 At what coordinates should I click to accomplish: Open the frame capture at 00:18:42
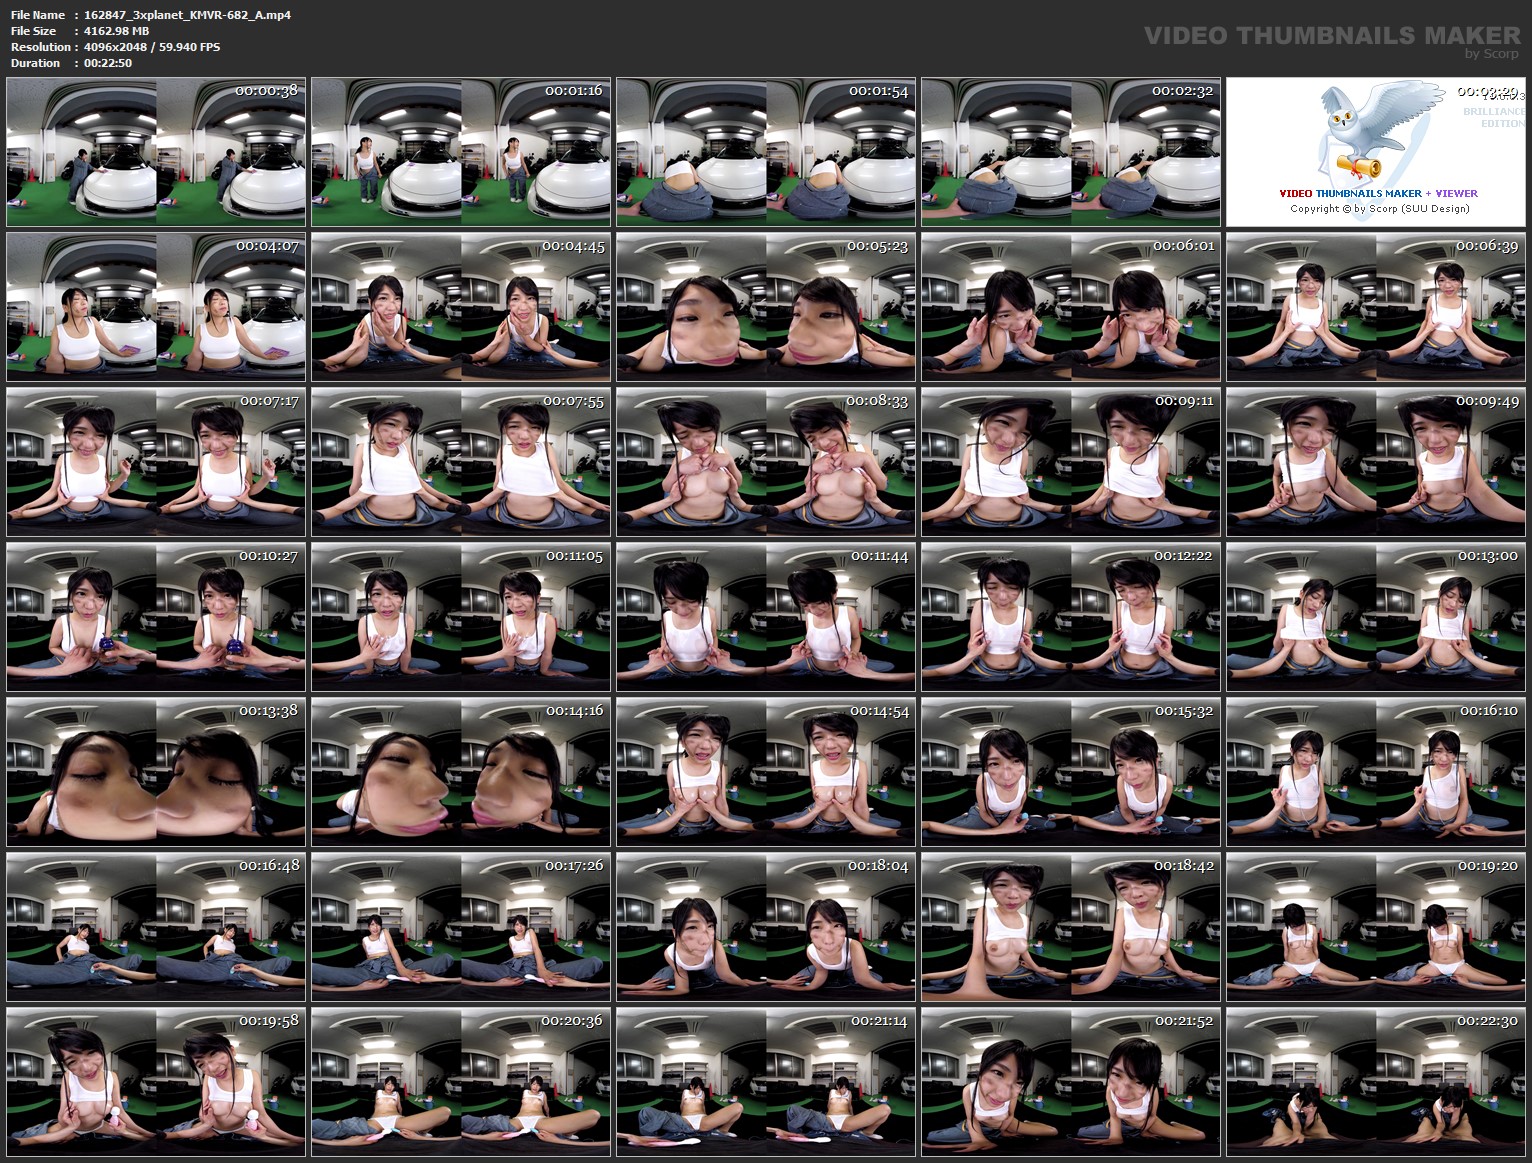point(1069,927)
